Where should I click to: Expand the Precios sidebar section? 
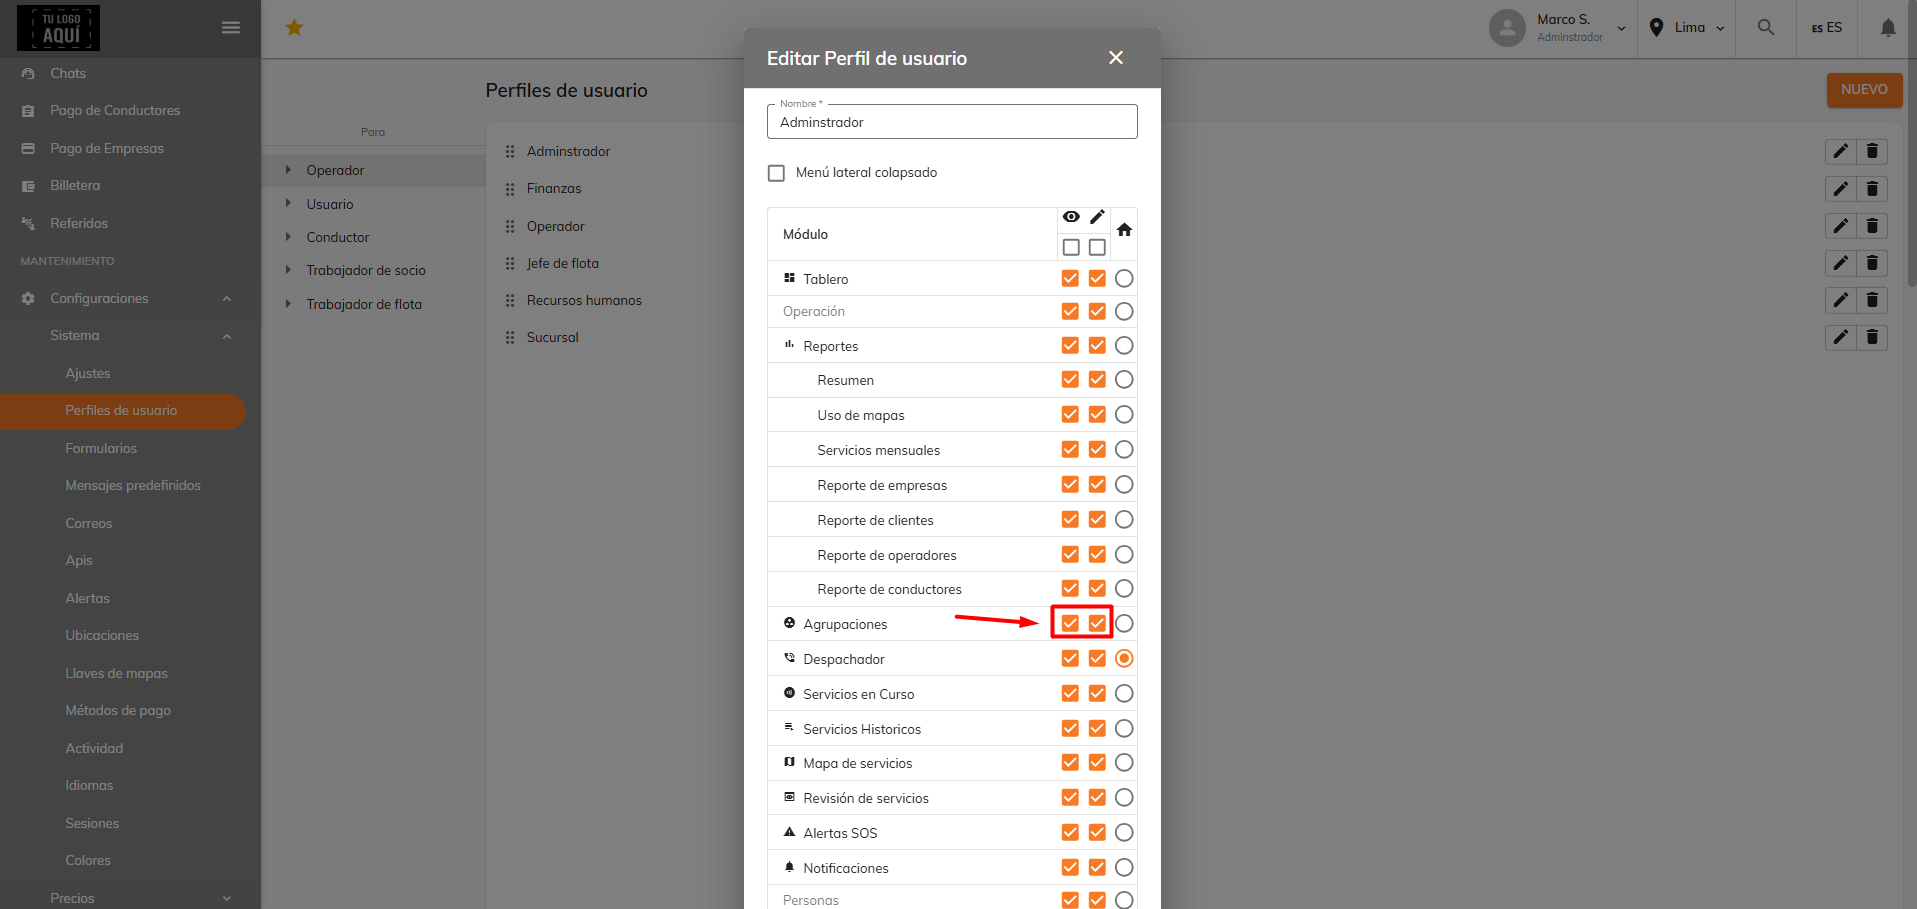[227, 898]
